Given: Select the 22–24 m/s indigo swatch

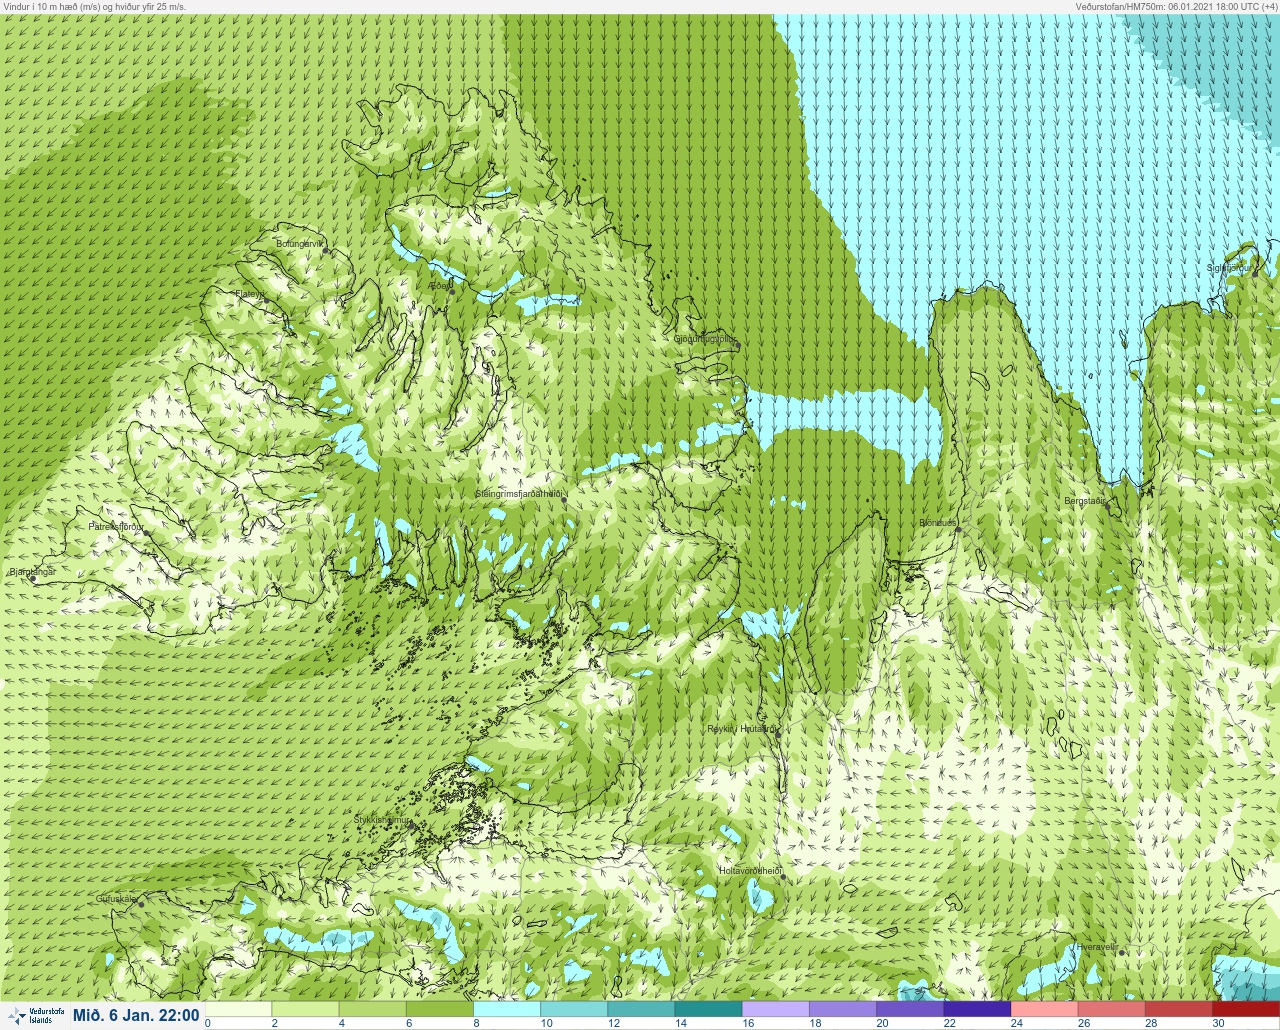Looking at the screenshot, I should coord(977,1009).
